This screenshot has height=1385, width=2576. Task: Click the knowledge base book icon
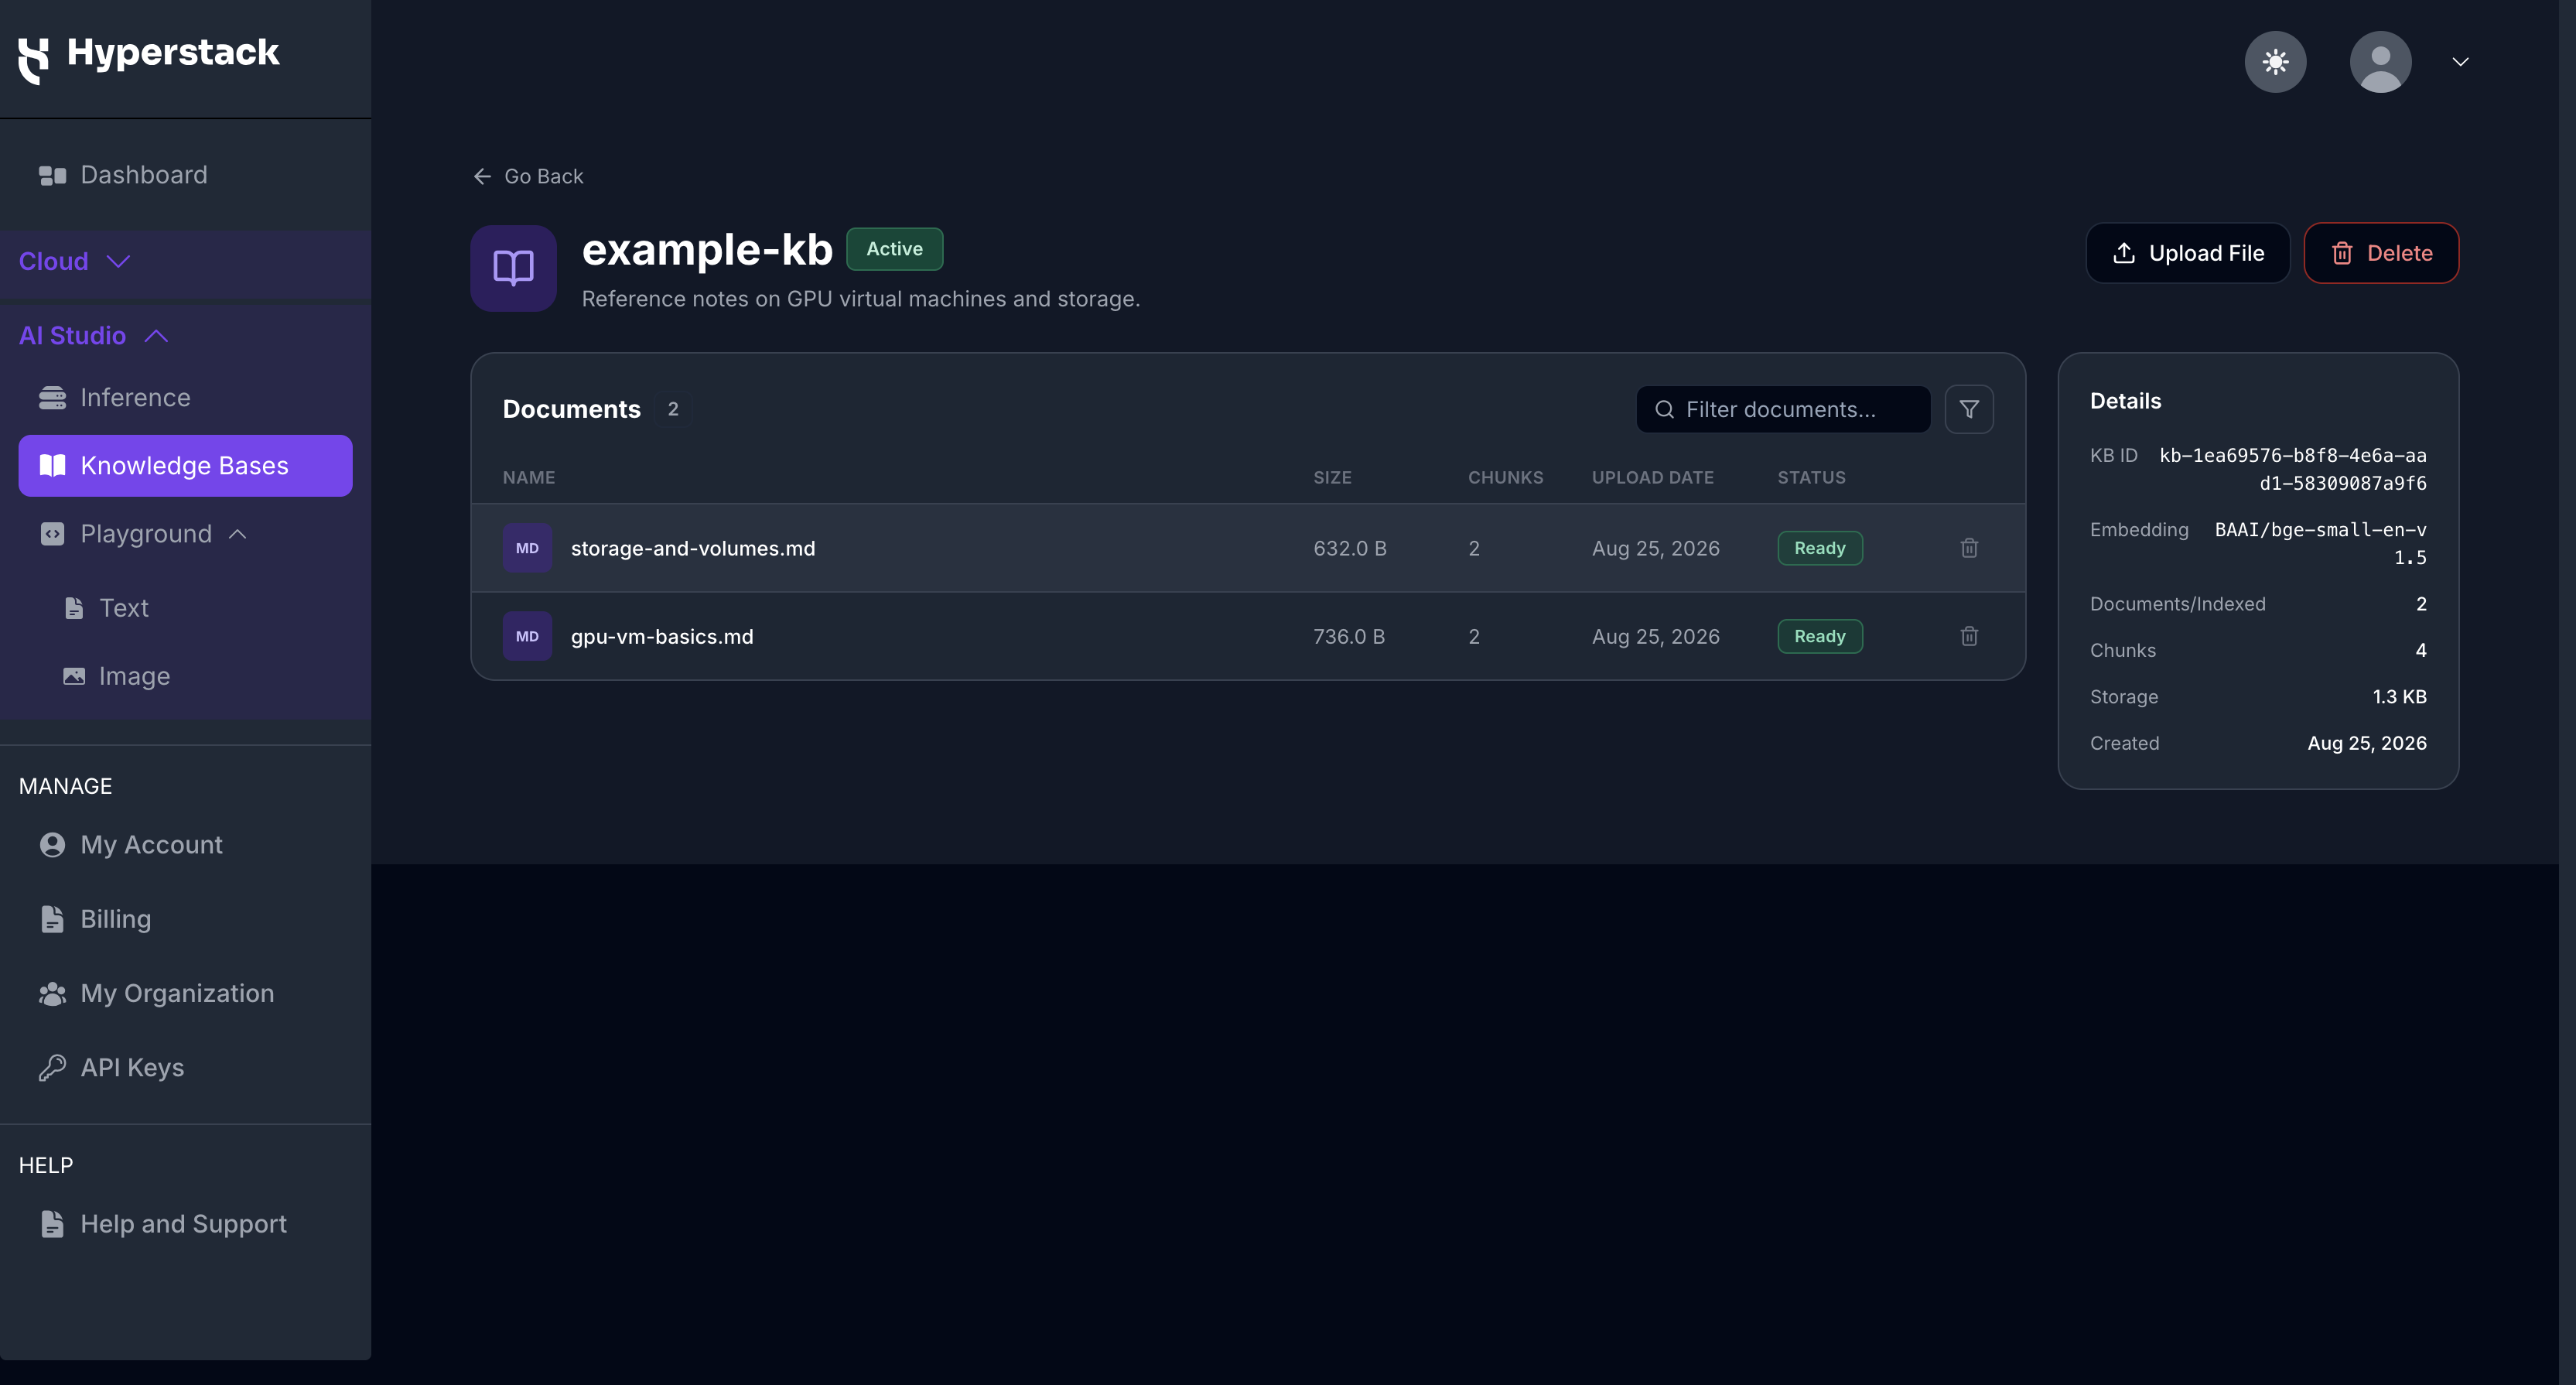[513, 268]
